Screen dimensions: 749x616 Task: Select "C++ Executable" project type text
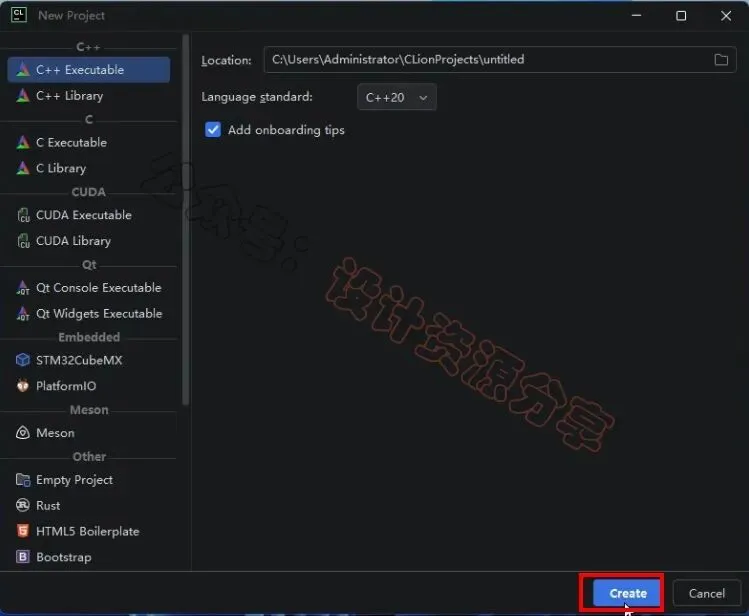(x=80, y=70)
